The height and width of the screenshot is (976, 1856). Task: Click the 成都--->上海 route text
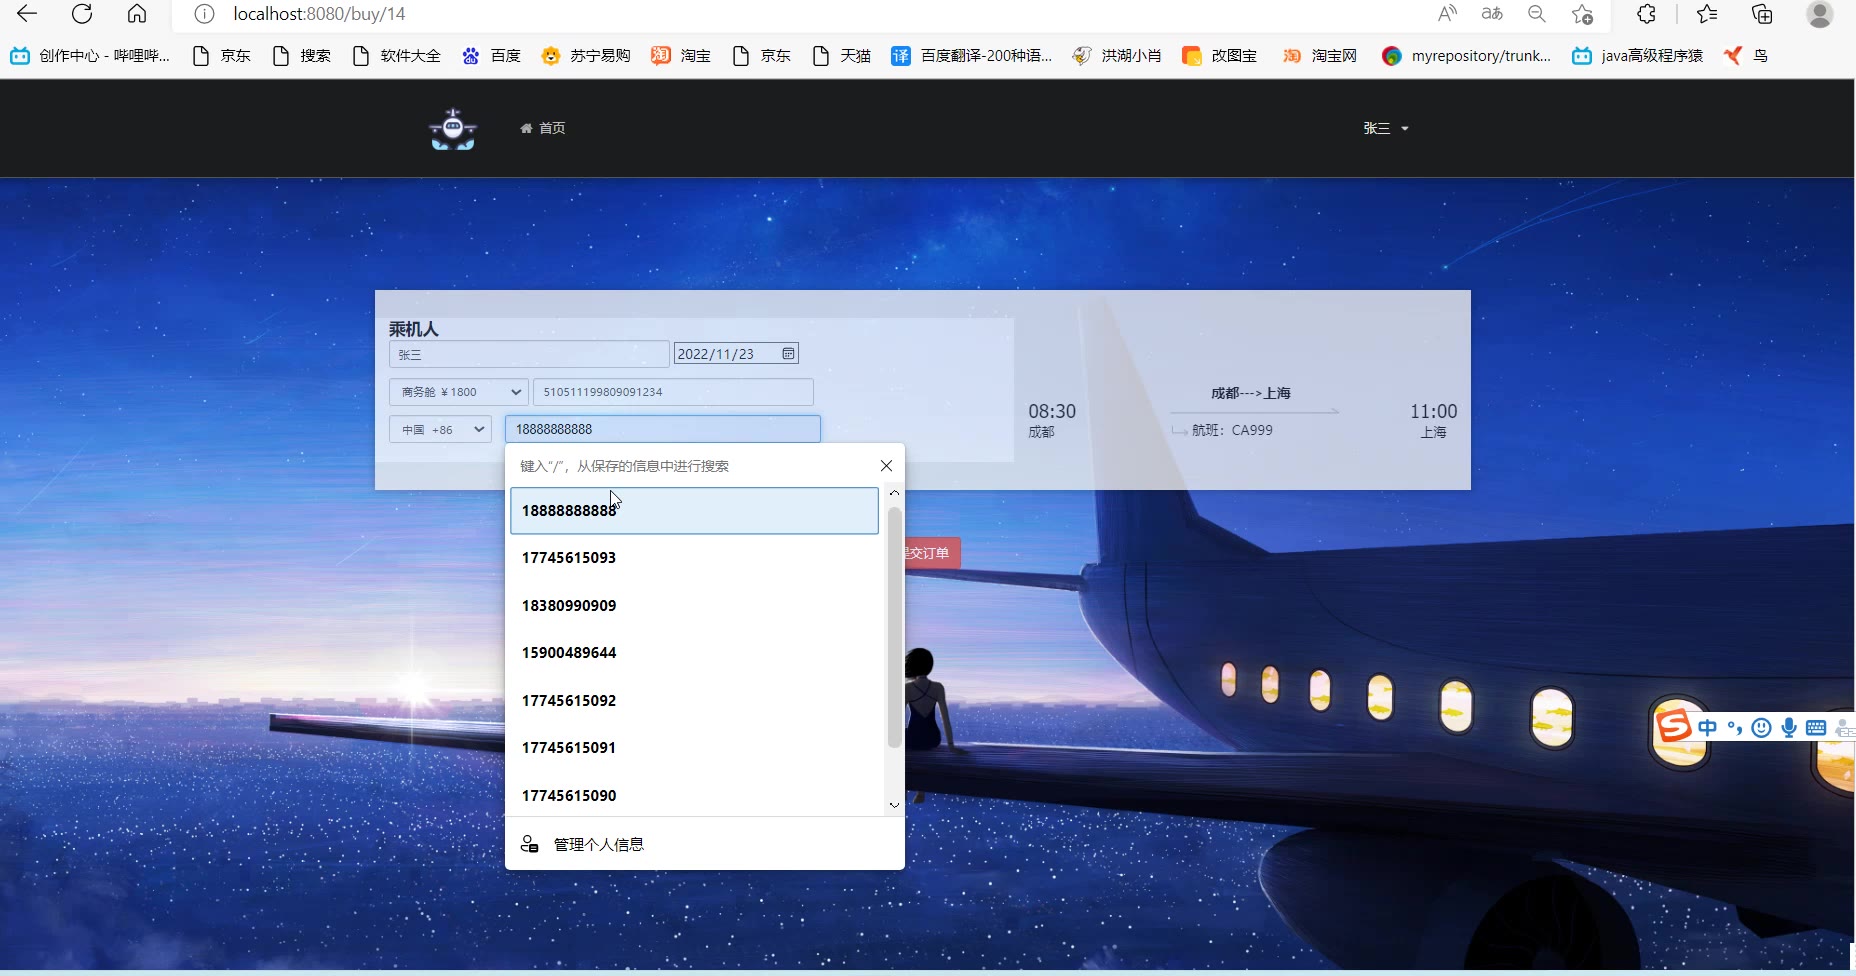tap(1250, 393)
